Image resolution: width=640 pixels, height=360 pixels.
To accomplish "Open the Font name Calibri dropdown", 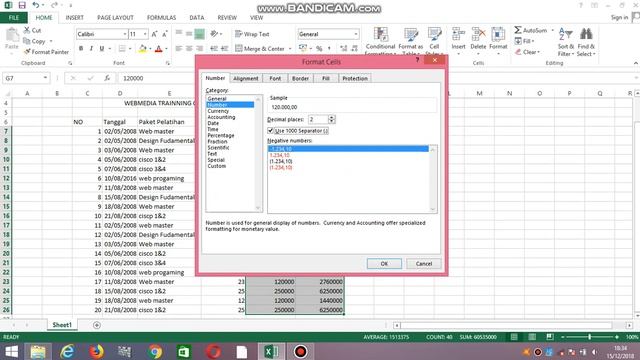I will coord(125,34).
